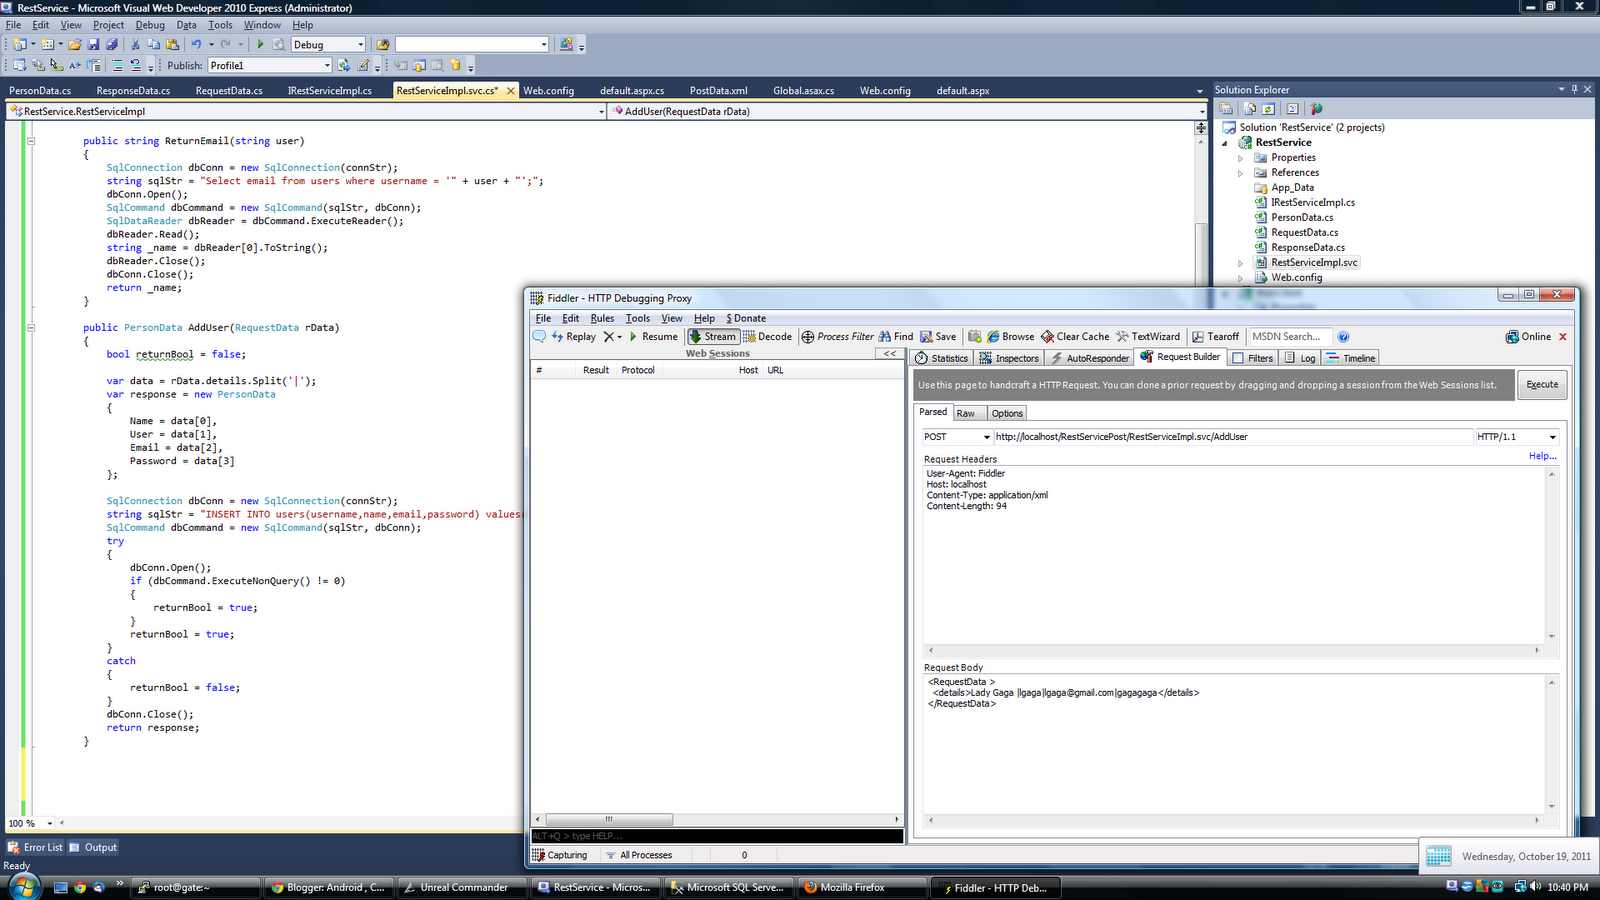Click the ASP.NET Configuration icon in Solution Explorer
1600x900 pixels.
(1316, 108)
